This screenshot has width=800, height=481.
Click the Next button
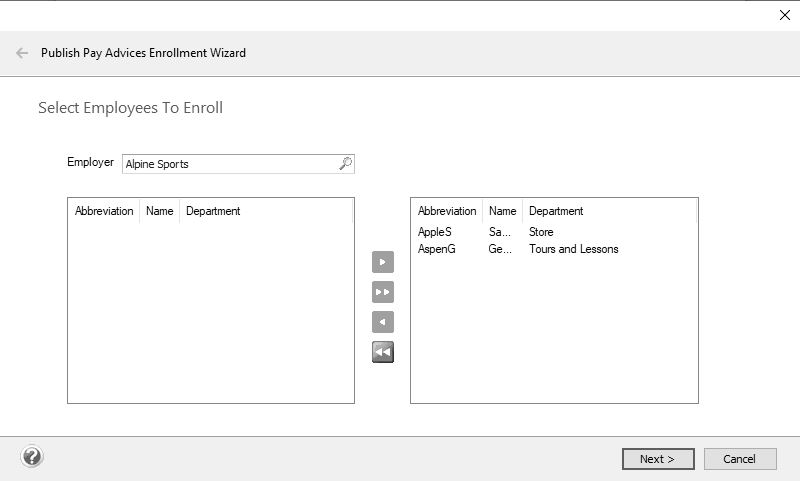click(658, 459)
